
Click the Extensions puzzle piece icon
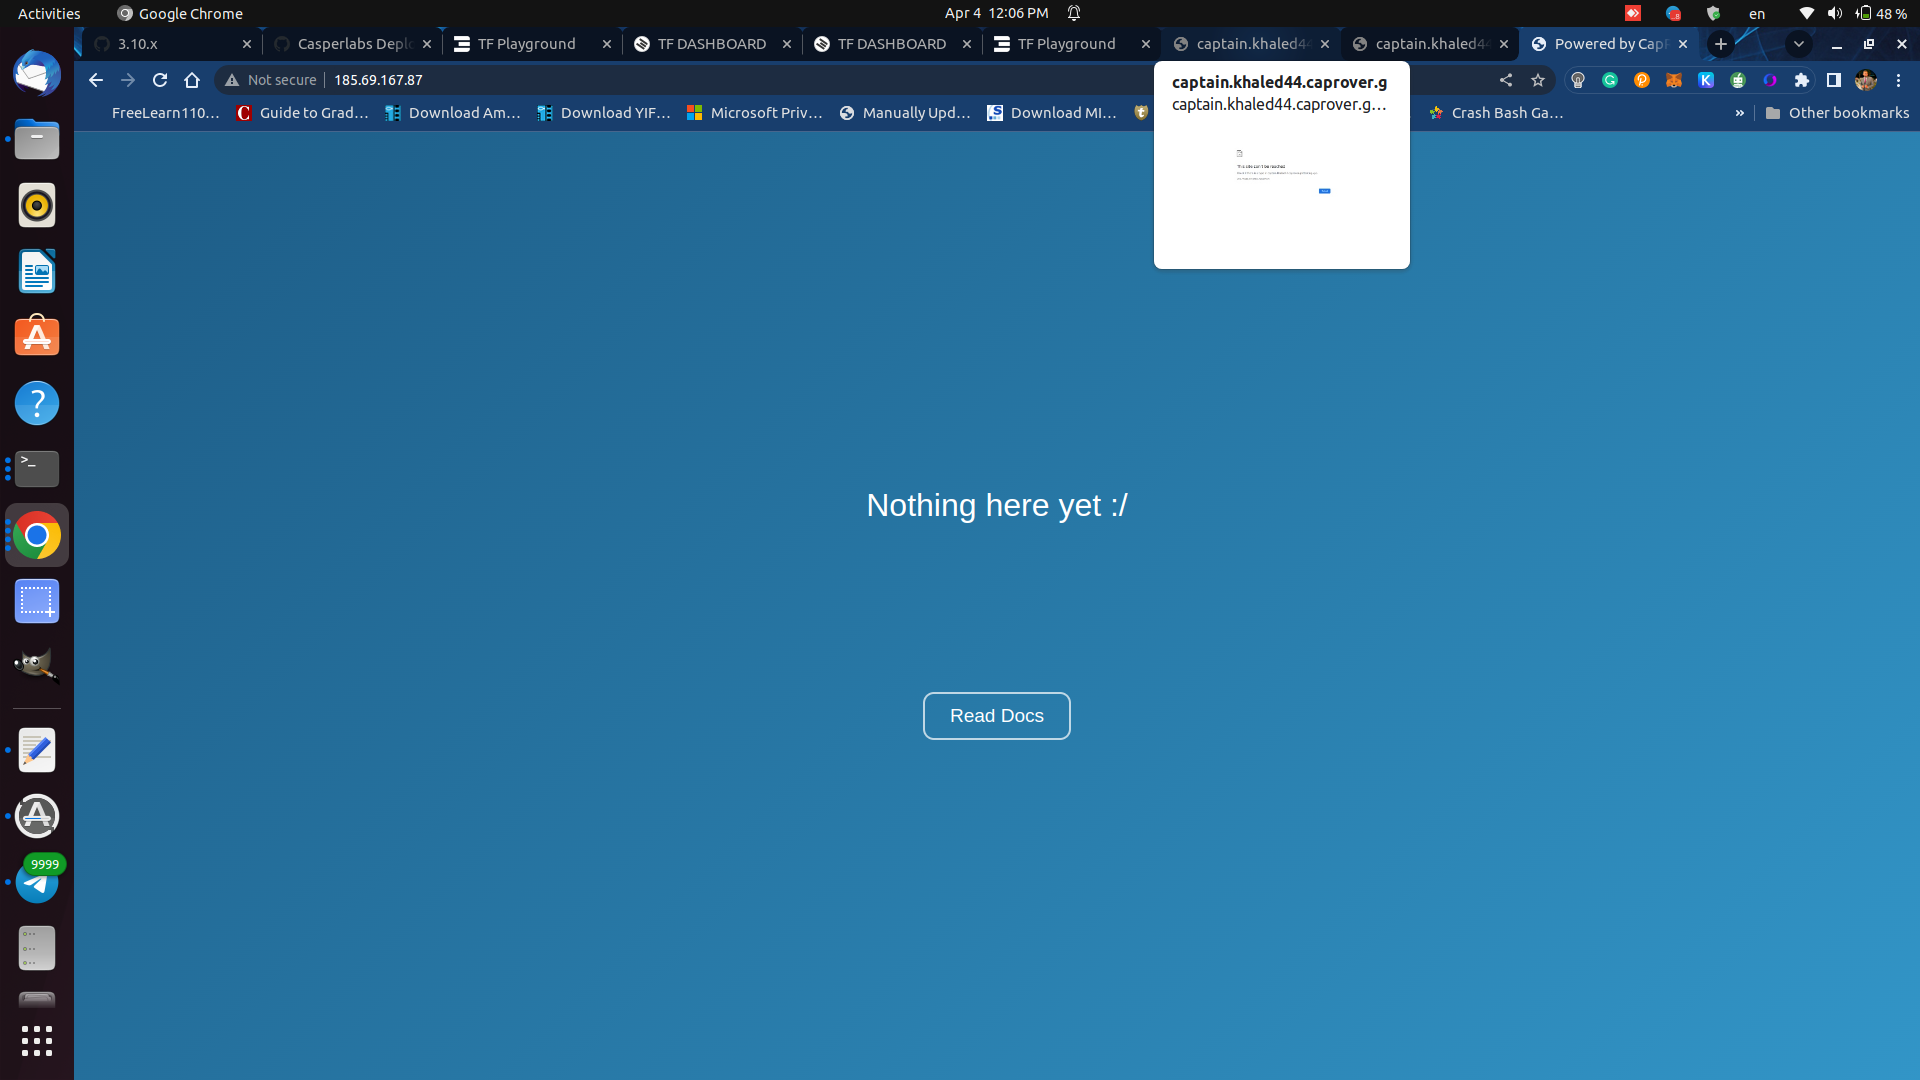pos(1802,80)
